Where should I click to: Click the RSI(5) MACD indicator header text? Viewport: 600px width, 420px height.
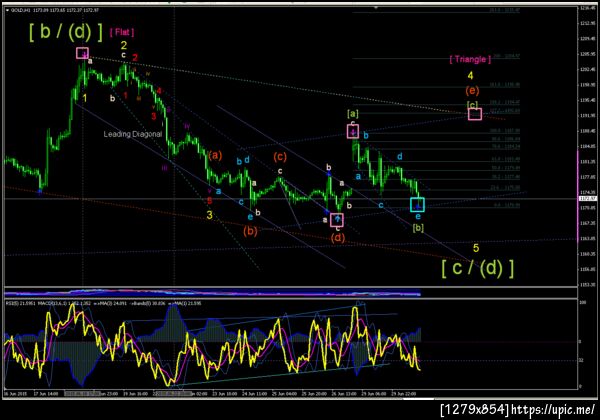point(103,303)
